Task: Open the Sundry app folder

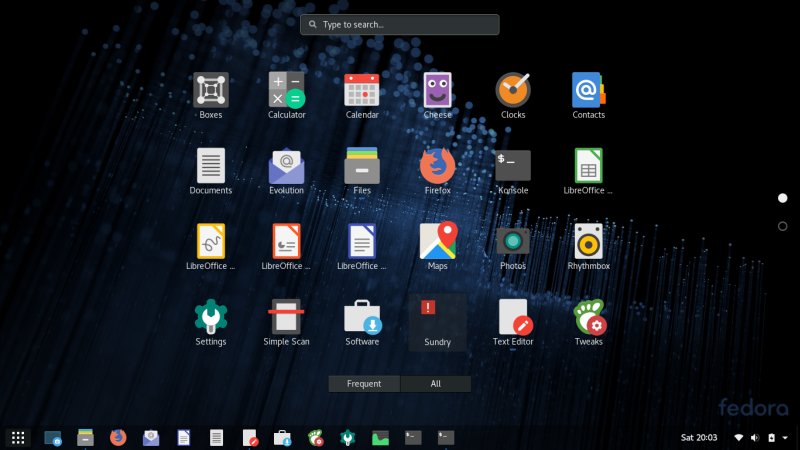Action: point(437,322)
